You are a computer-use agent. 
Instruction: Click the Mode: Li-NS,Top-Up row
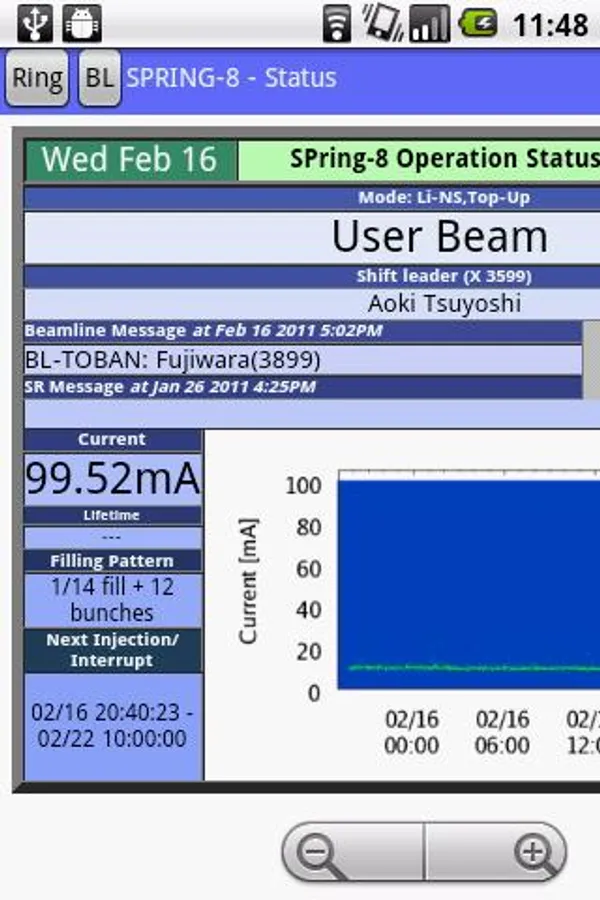pyautogui.click(x=312, y=198)
